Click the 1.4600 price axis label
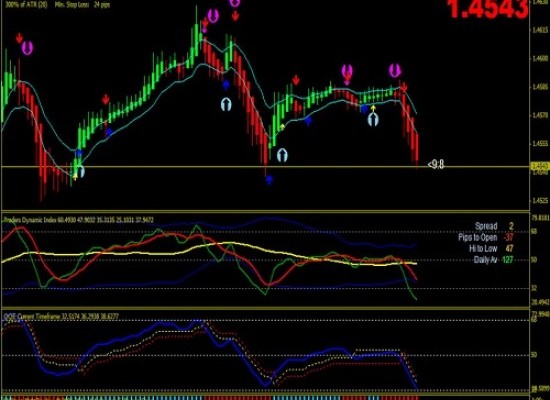 coord(540,58)
